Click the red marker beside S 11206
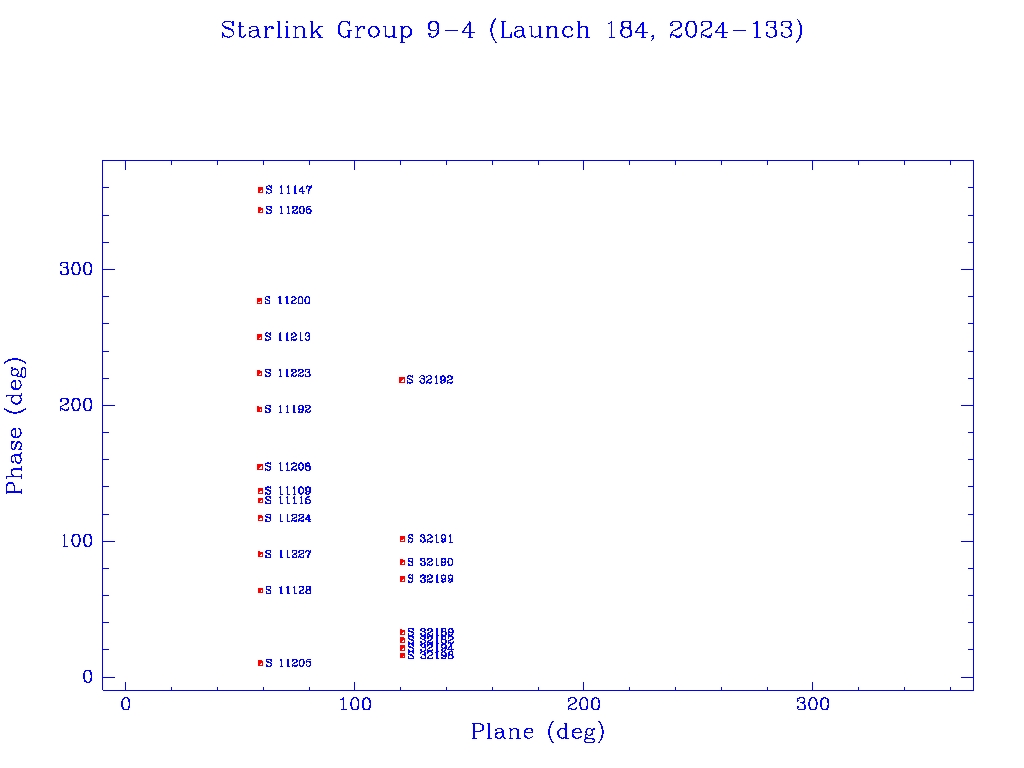The width and height of the screenshot is (1024, 768). pyautogui.click(x=261, y=210)
